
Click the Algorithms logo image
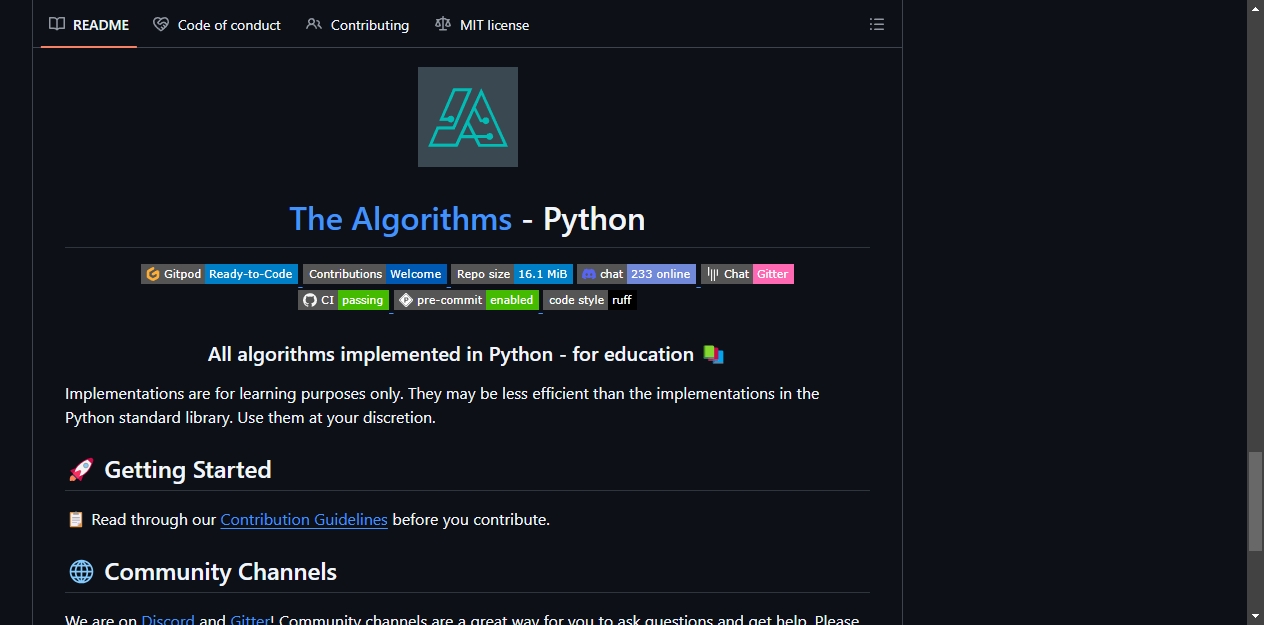[468, 117]
